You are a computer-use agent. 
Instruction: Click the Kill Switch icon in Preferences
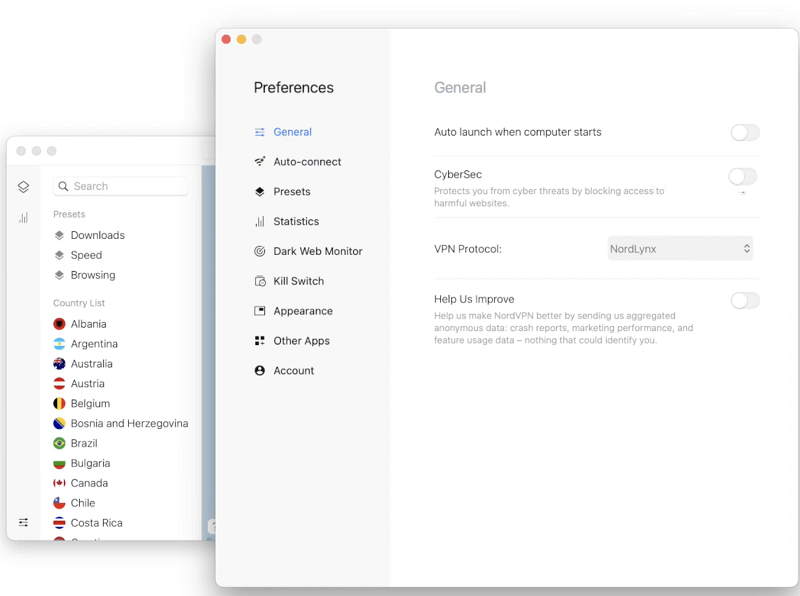point(260,281)
